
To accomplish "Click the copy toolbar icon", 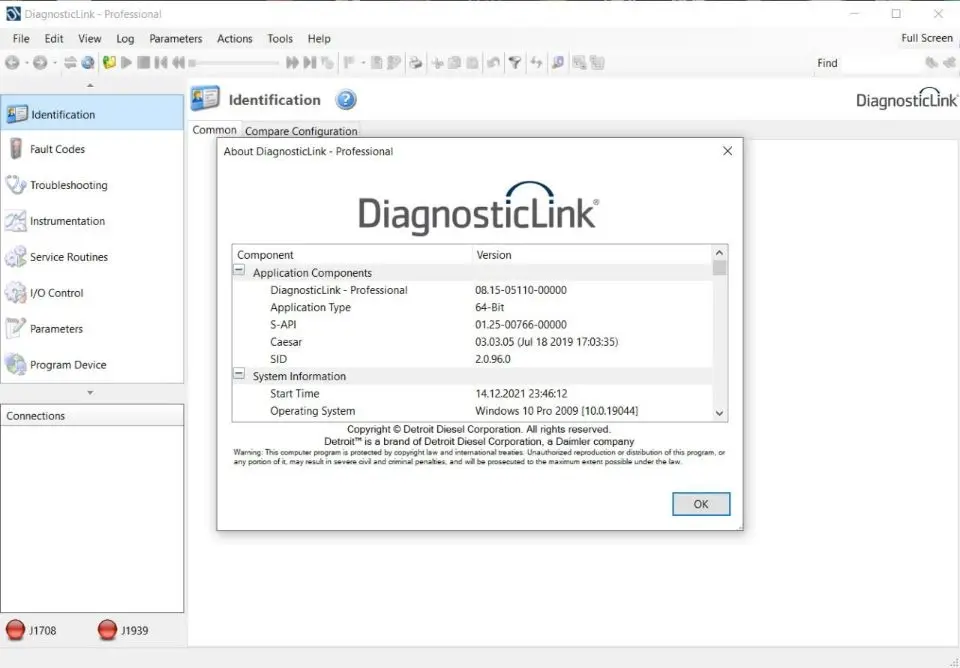I will point(454,62).
